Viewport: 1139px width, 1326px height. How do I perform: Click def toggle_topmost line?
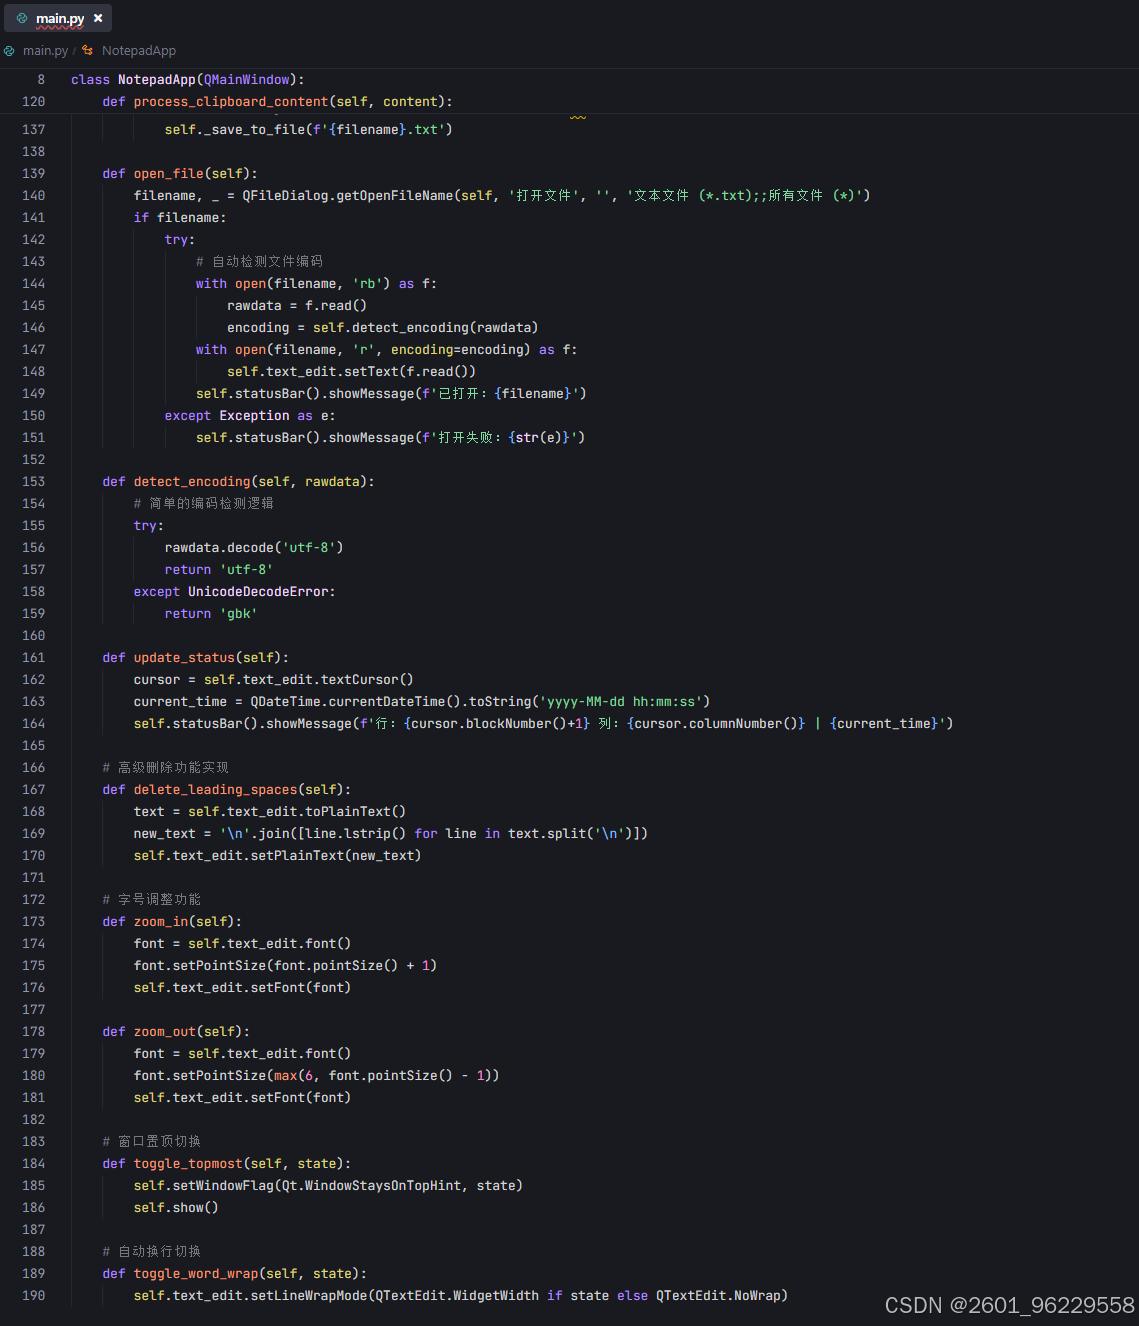click(227, 1163)
